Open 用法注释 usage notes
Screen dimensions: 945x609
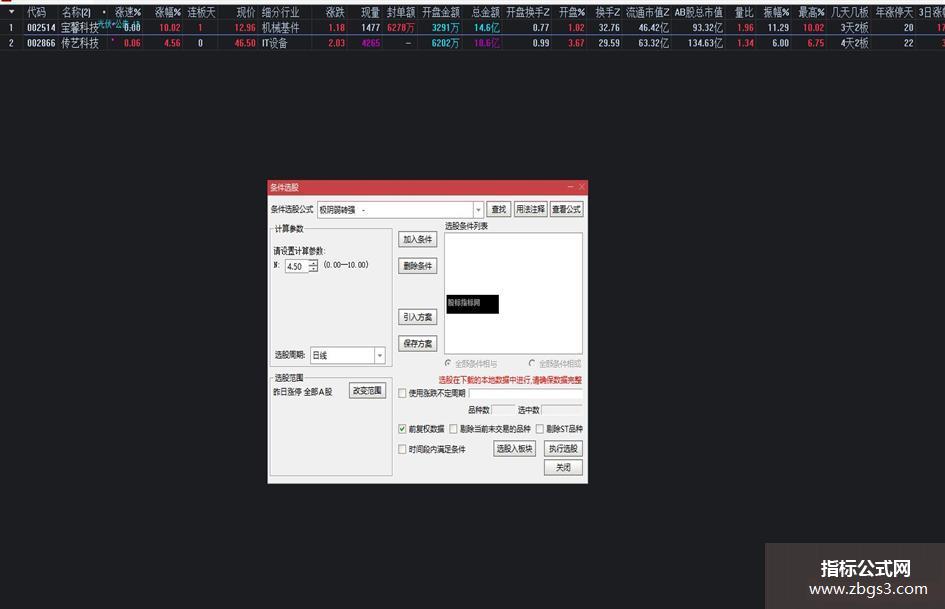pos(530,209)
